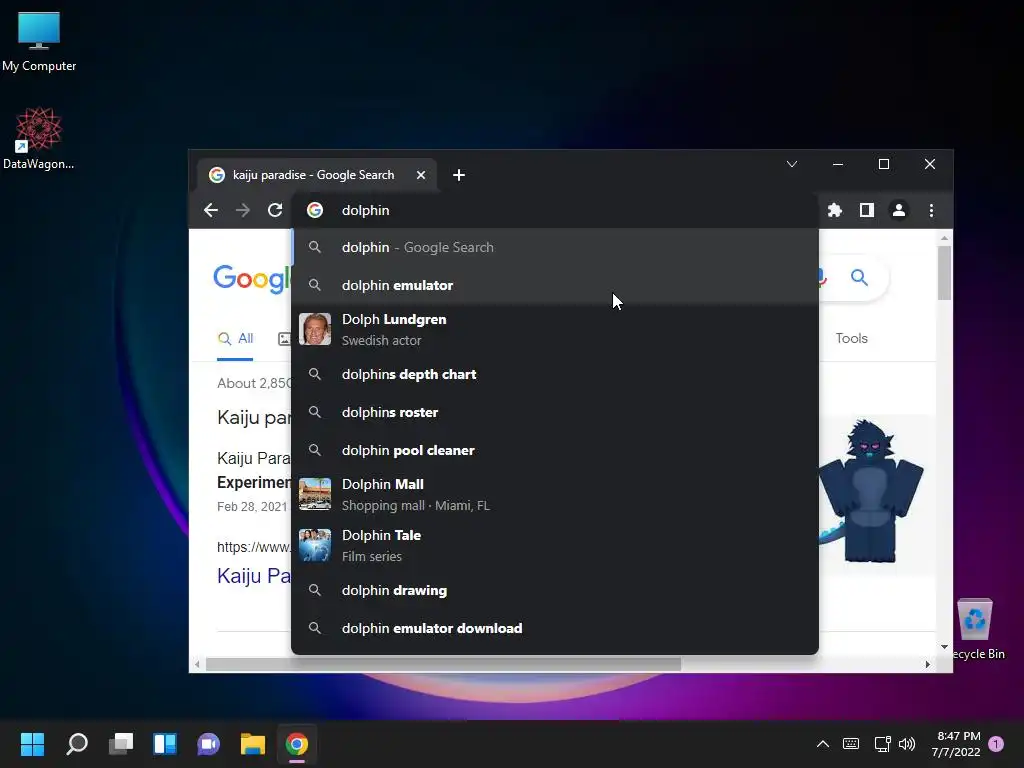Click the address bar showing dolphin
This screenshot has height=768, width=1024.
[555, 210]
